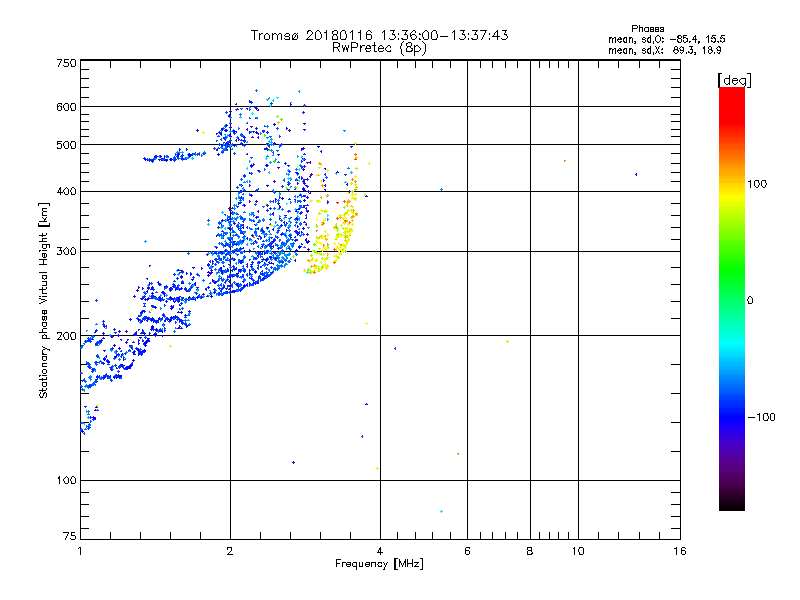
Task: Click the x-axis tick label '16'
Action: 680,551
